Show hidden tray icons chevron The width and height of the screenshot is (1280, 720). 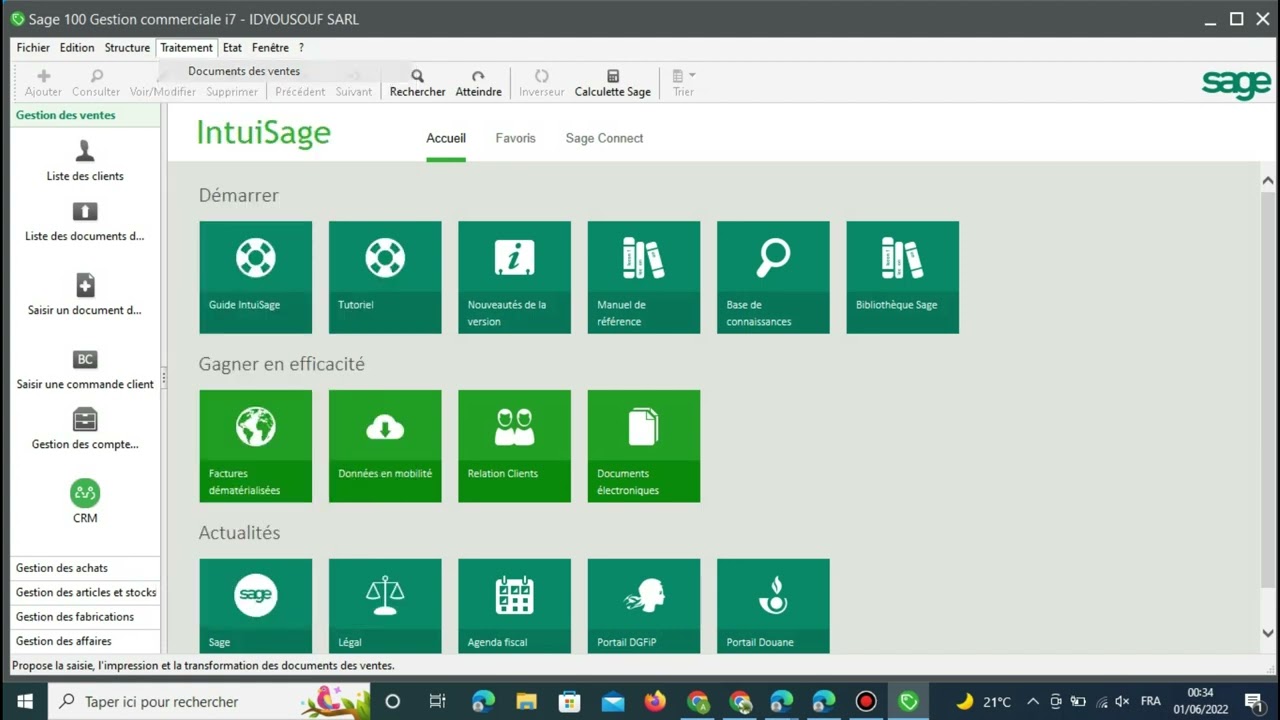(1032, 701)
